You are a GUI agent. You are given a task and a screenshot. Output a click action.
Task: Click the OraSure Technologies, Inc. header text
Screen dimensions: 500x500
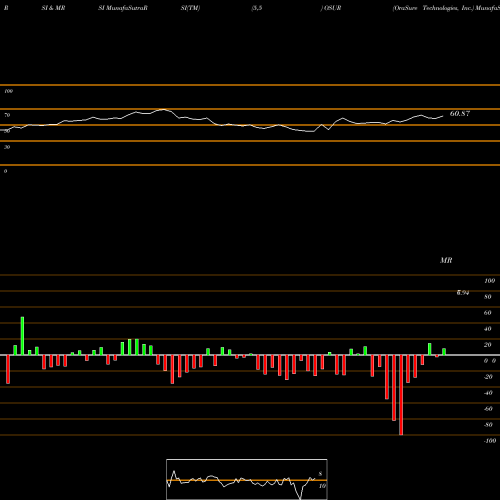[x=433, y=8]
